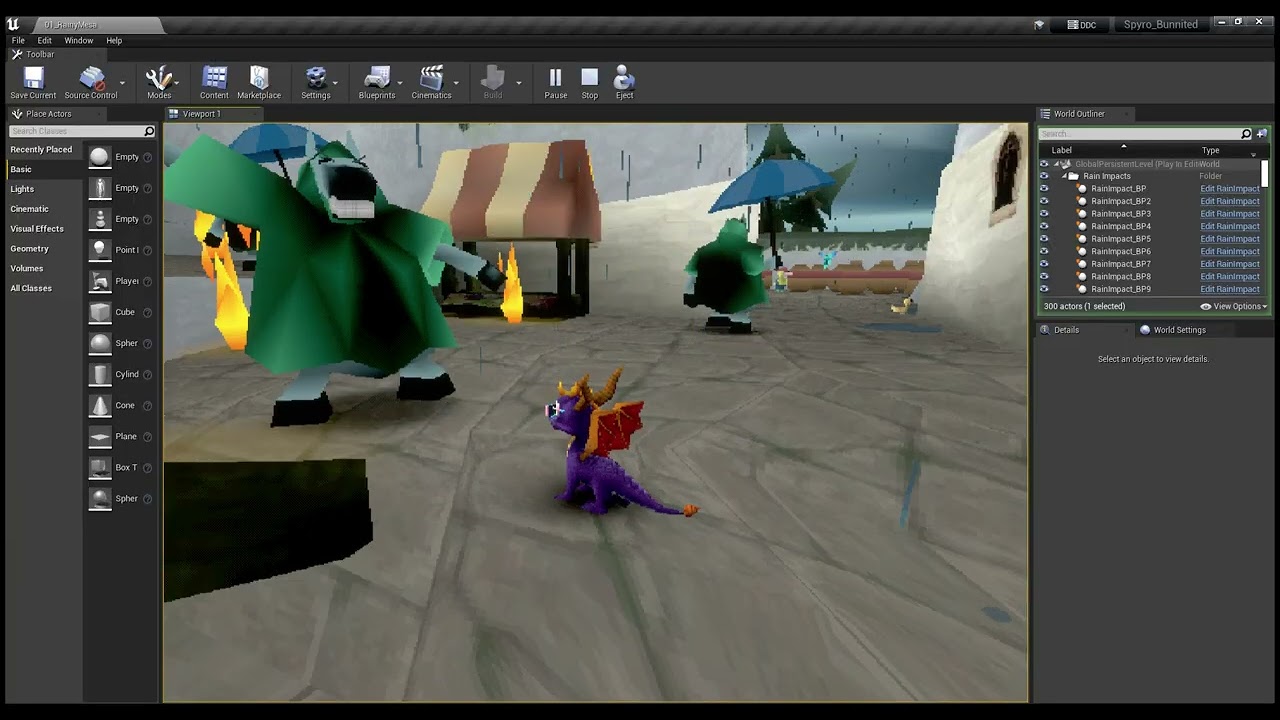Click the Save Current toolbar icon
Viewport: 1280px width, 720px height.
33,82
